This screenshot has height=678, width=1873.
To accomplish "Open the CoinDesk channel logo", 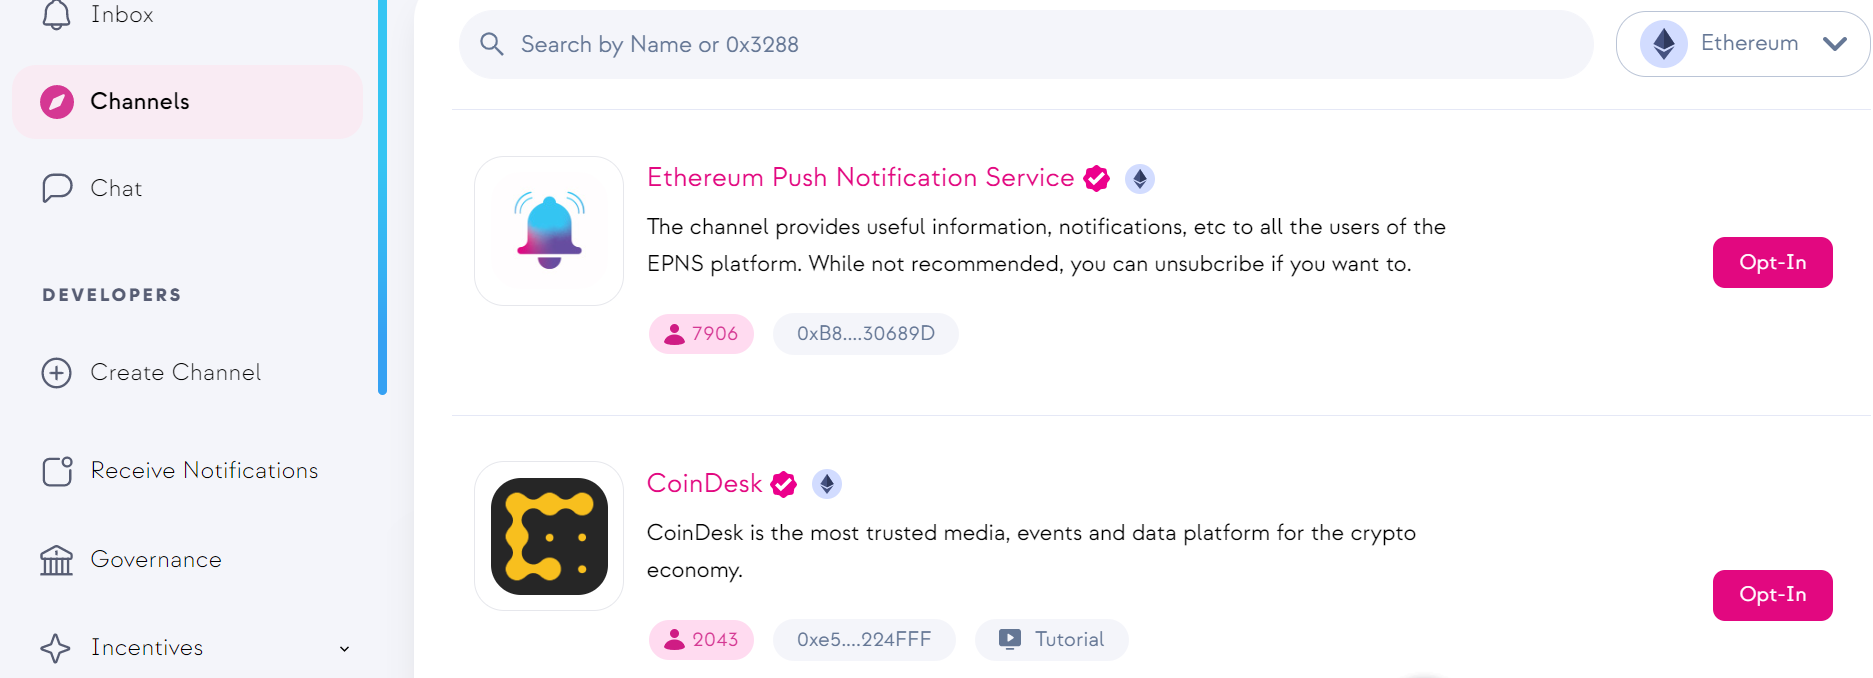I will coord(549,536).
